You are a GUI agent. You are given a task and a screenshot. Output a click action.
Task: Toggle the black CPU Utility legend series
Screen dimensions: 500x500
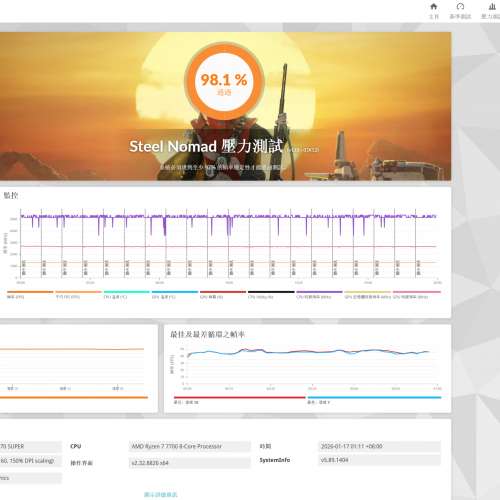point(271,294)
